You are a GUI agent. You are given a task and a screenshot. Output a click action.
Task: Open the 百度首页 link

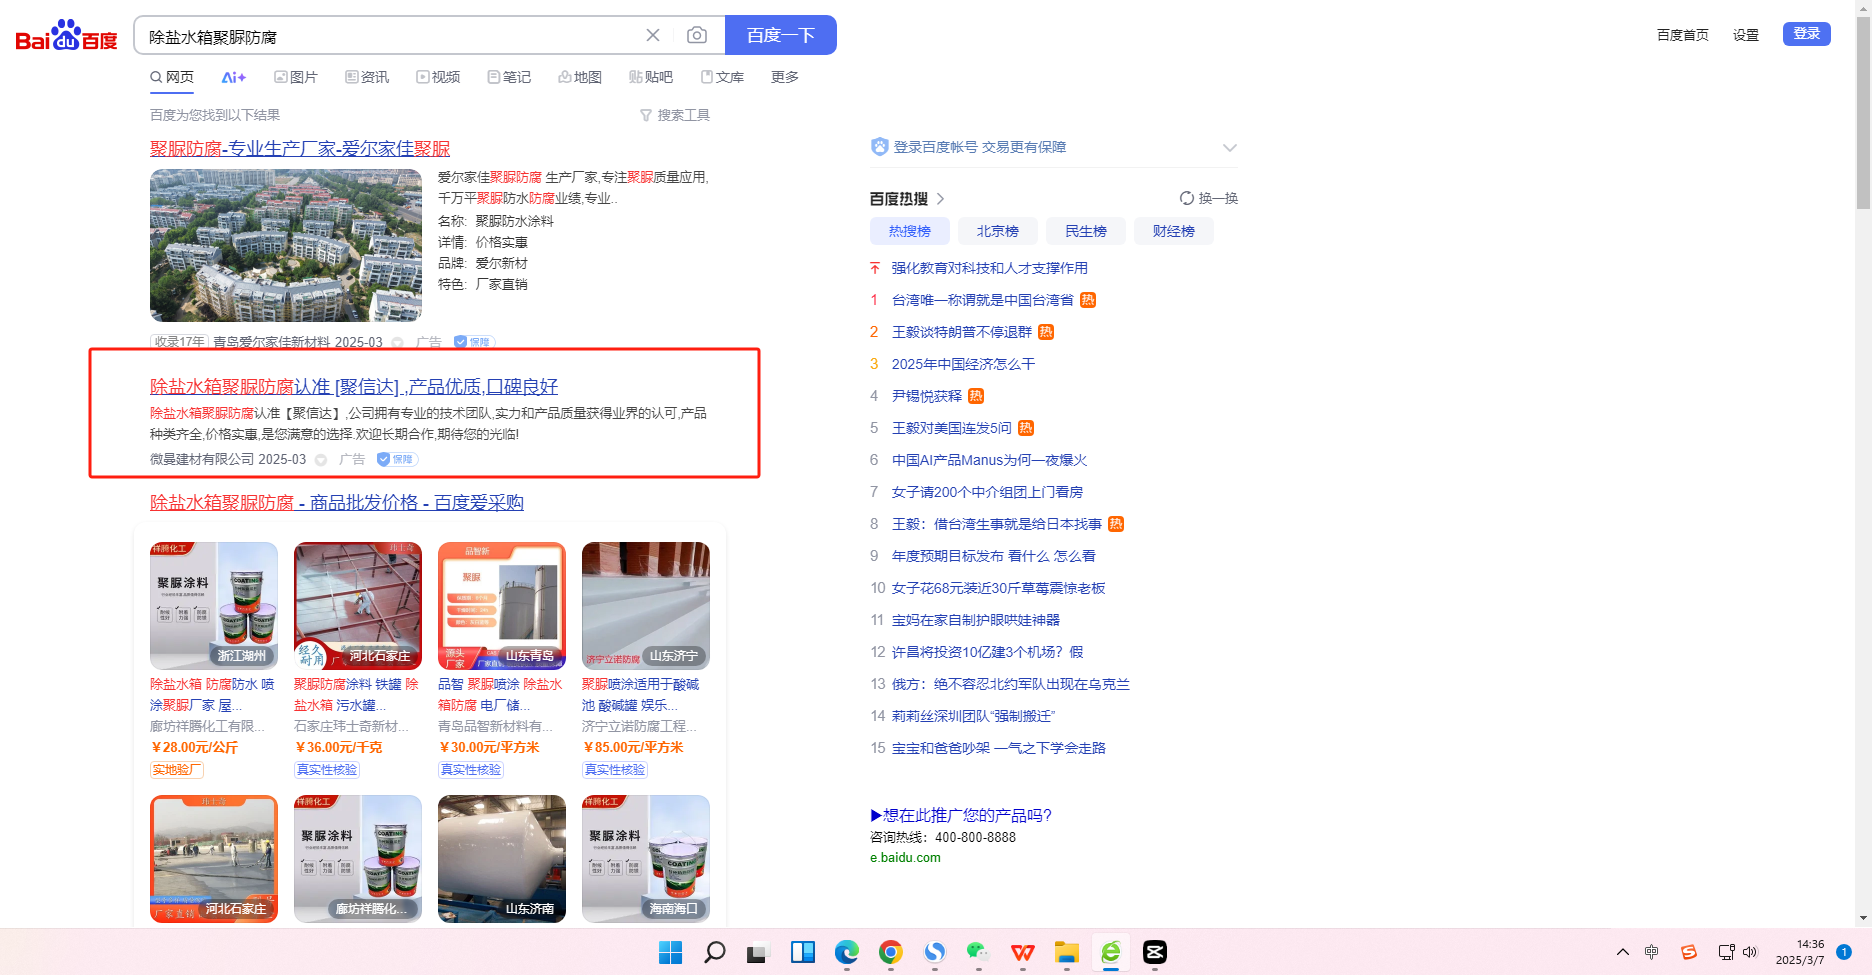tap(1683, 35)
